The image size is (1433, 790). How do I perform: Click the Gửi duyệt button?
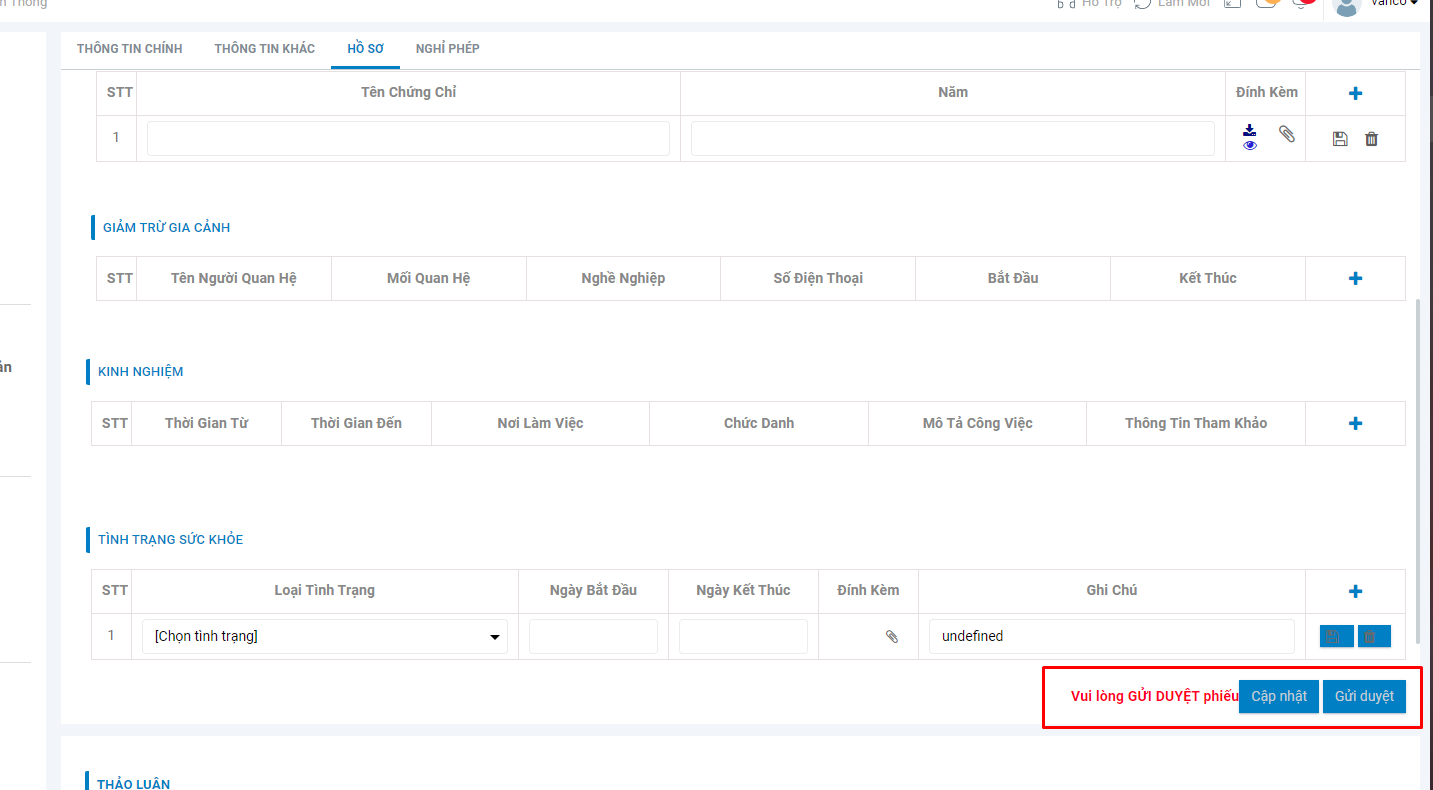(x=1364, y=696)
